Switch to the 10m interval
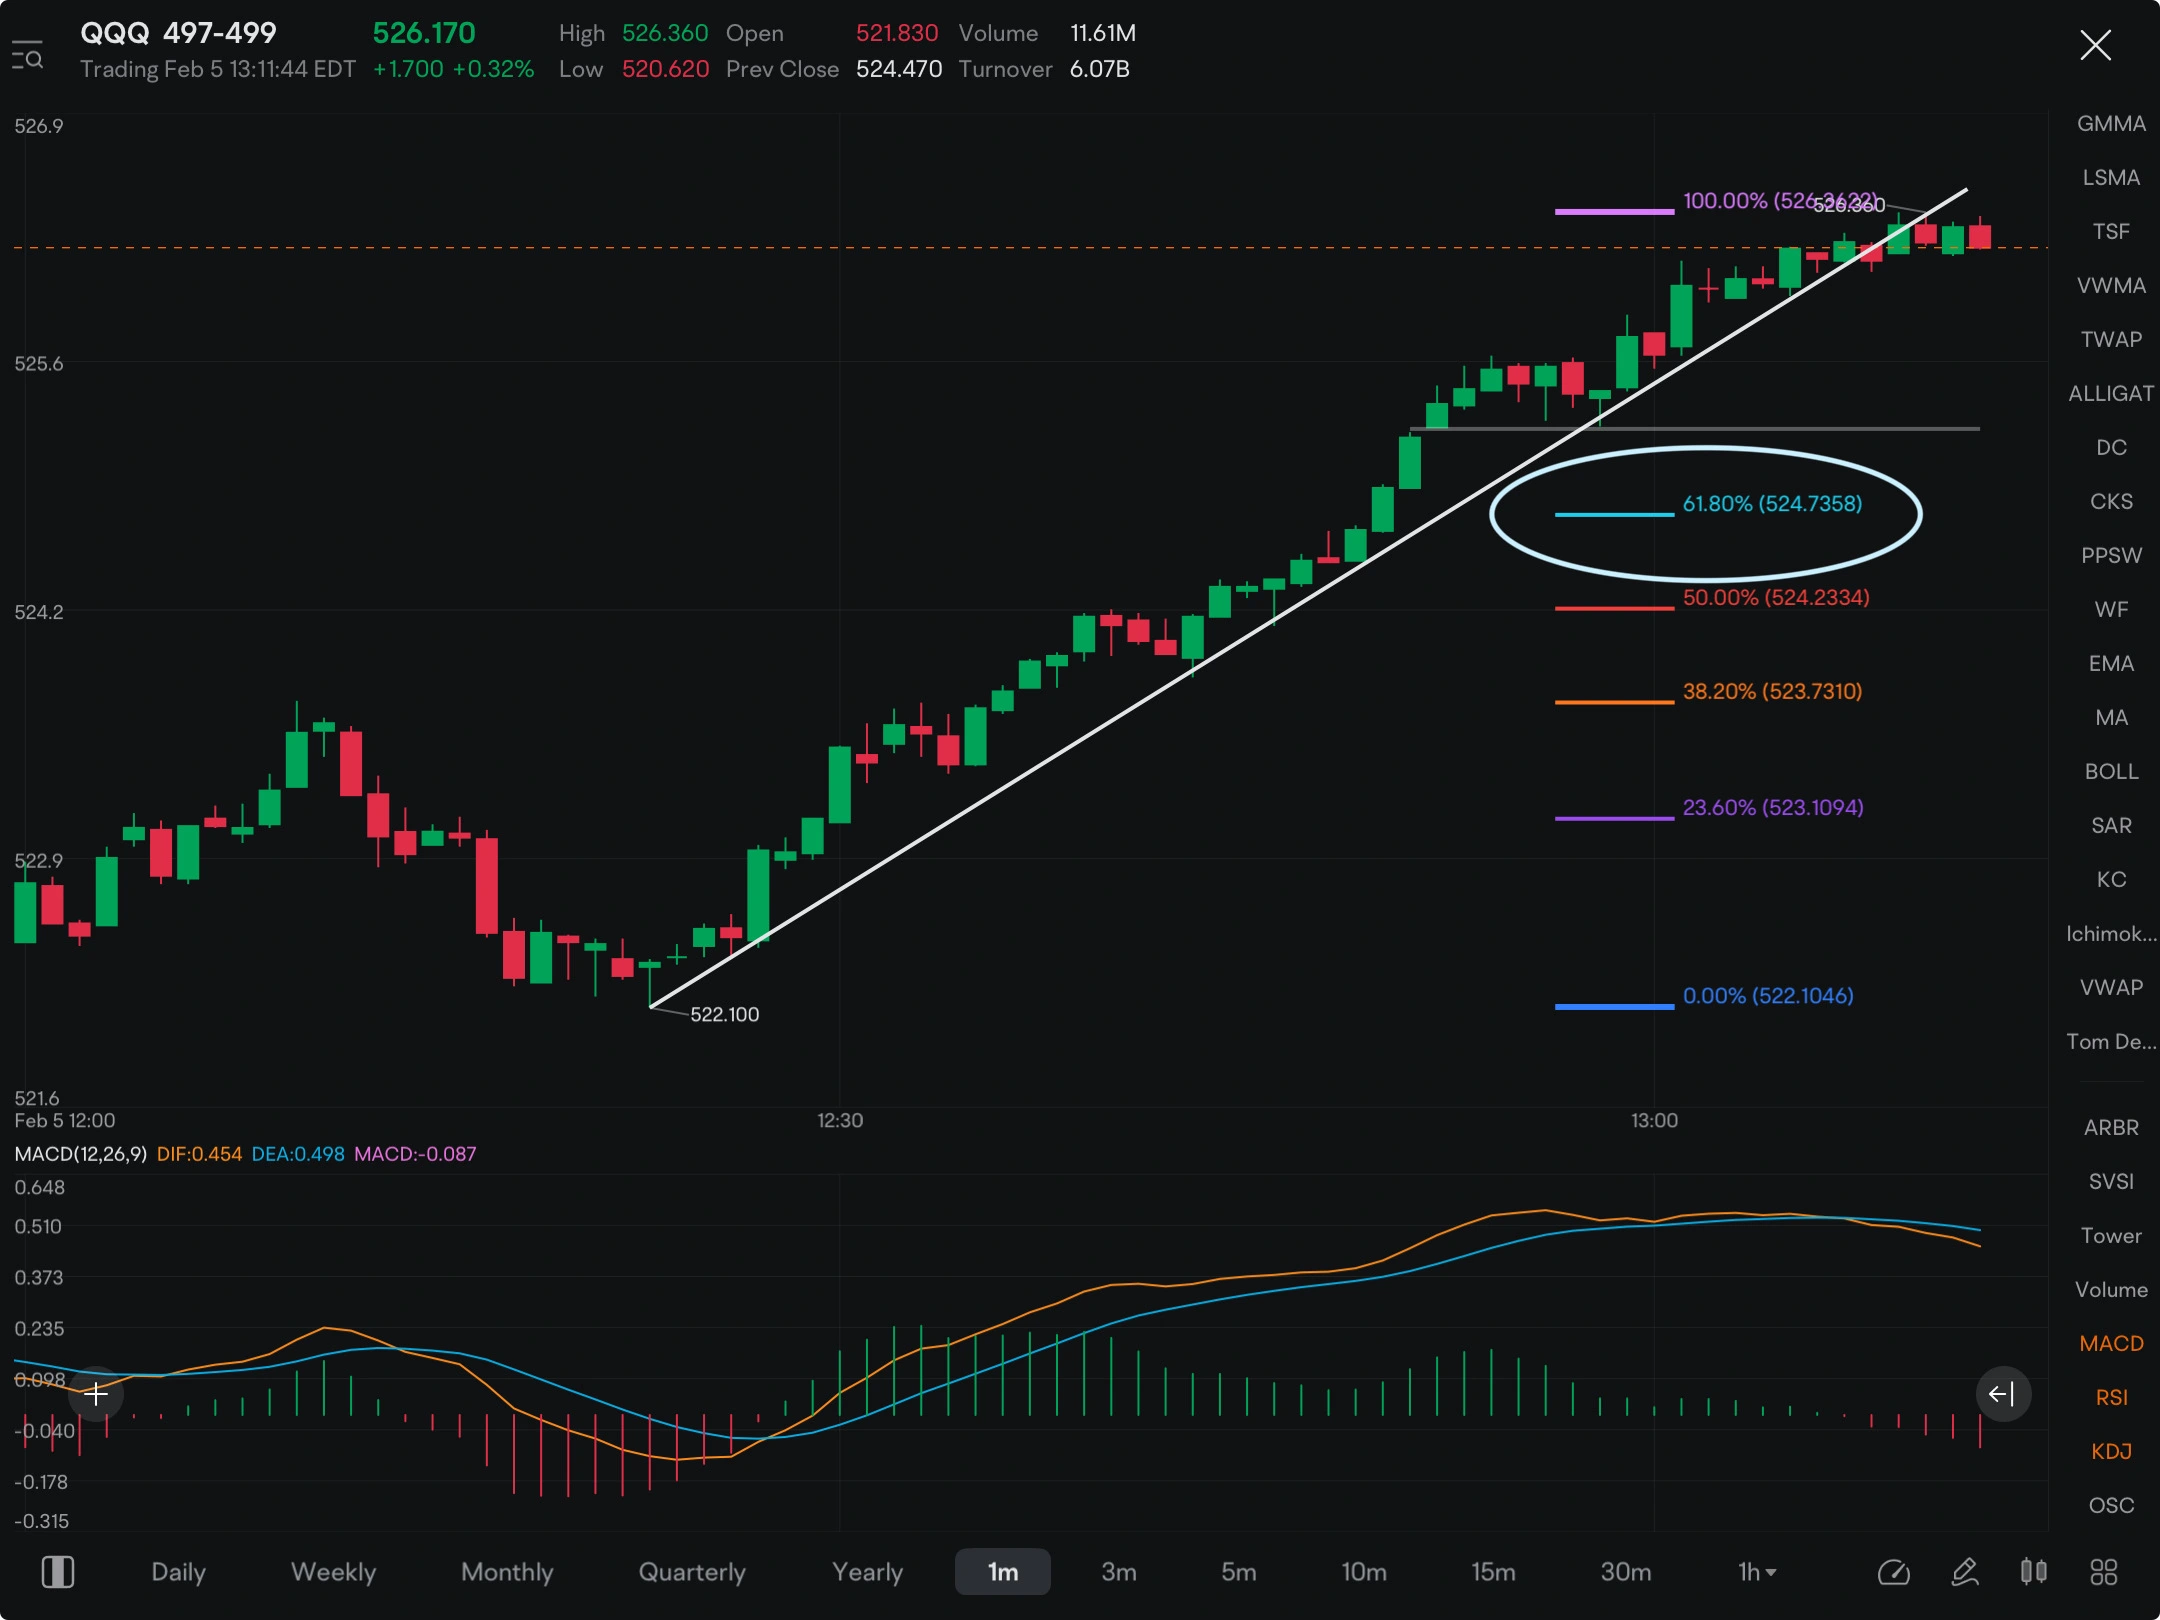2160x1620 pixels. pos(1364,1572)
